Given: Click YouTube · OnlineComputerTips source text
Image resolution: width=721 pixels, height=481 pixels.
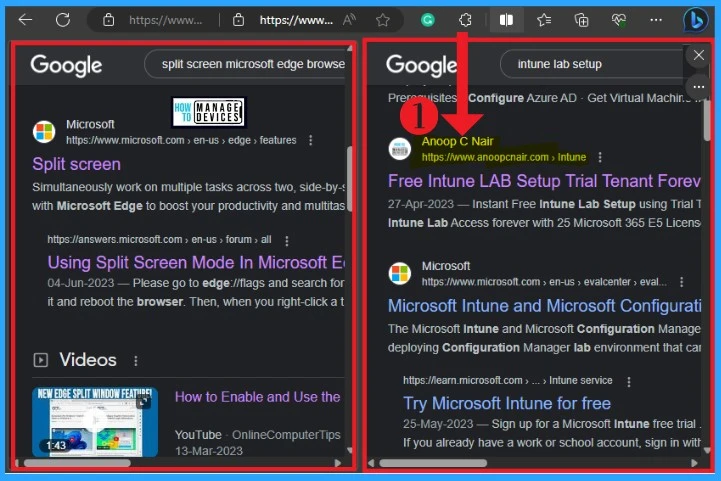Looking at the screenshot, I should click(258, 435).
